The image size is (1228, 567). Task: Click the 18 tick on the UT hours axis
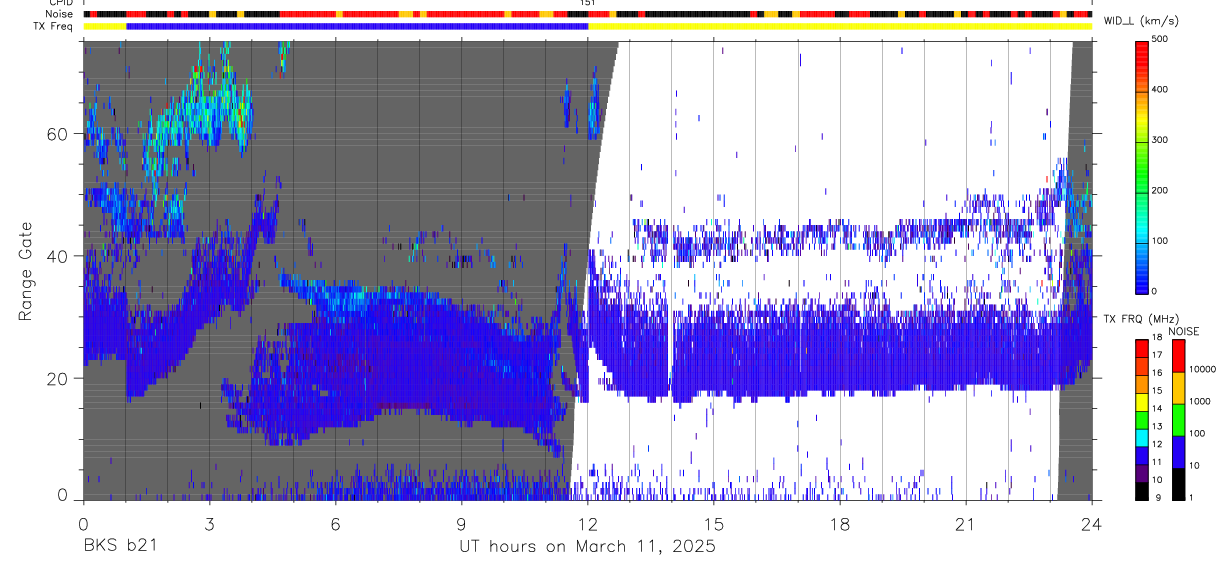click(840, 523)
